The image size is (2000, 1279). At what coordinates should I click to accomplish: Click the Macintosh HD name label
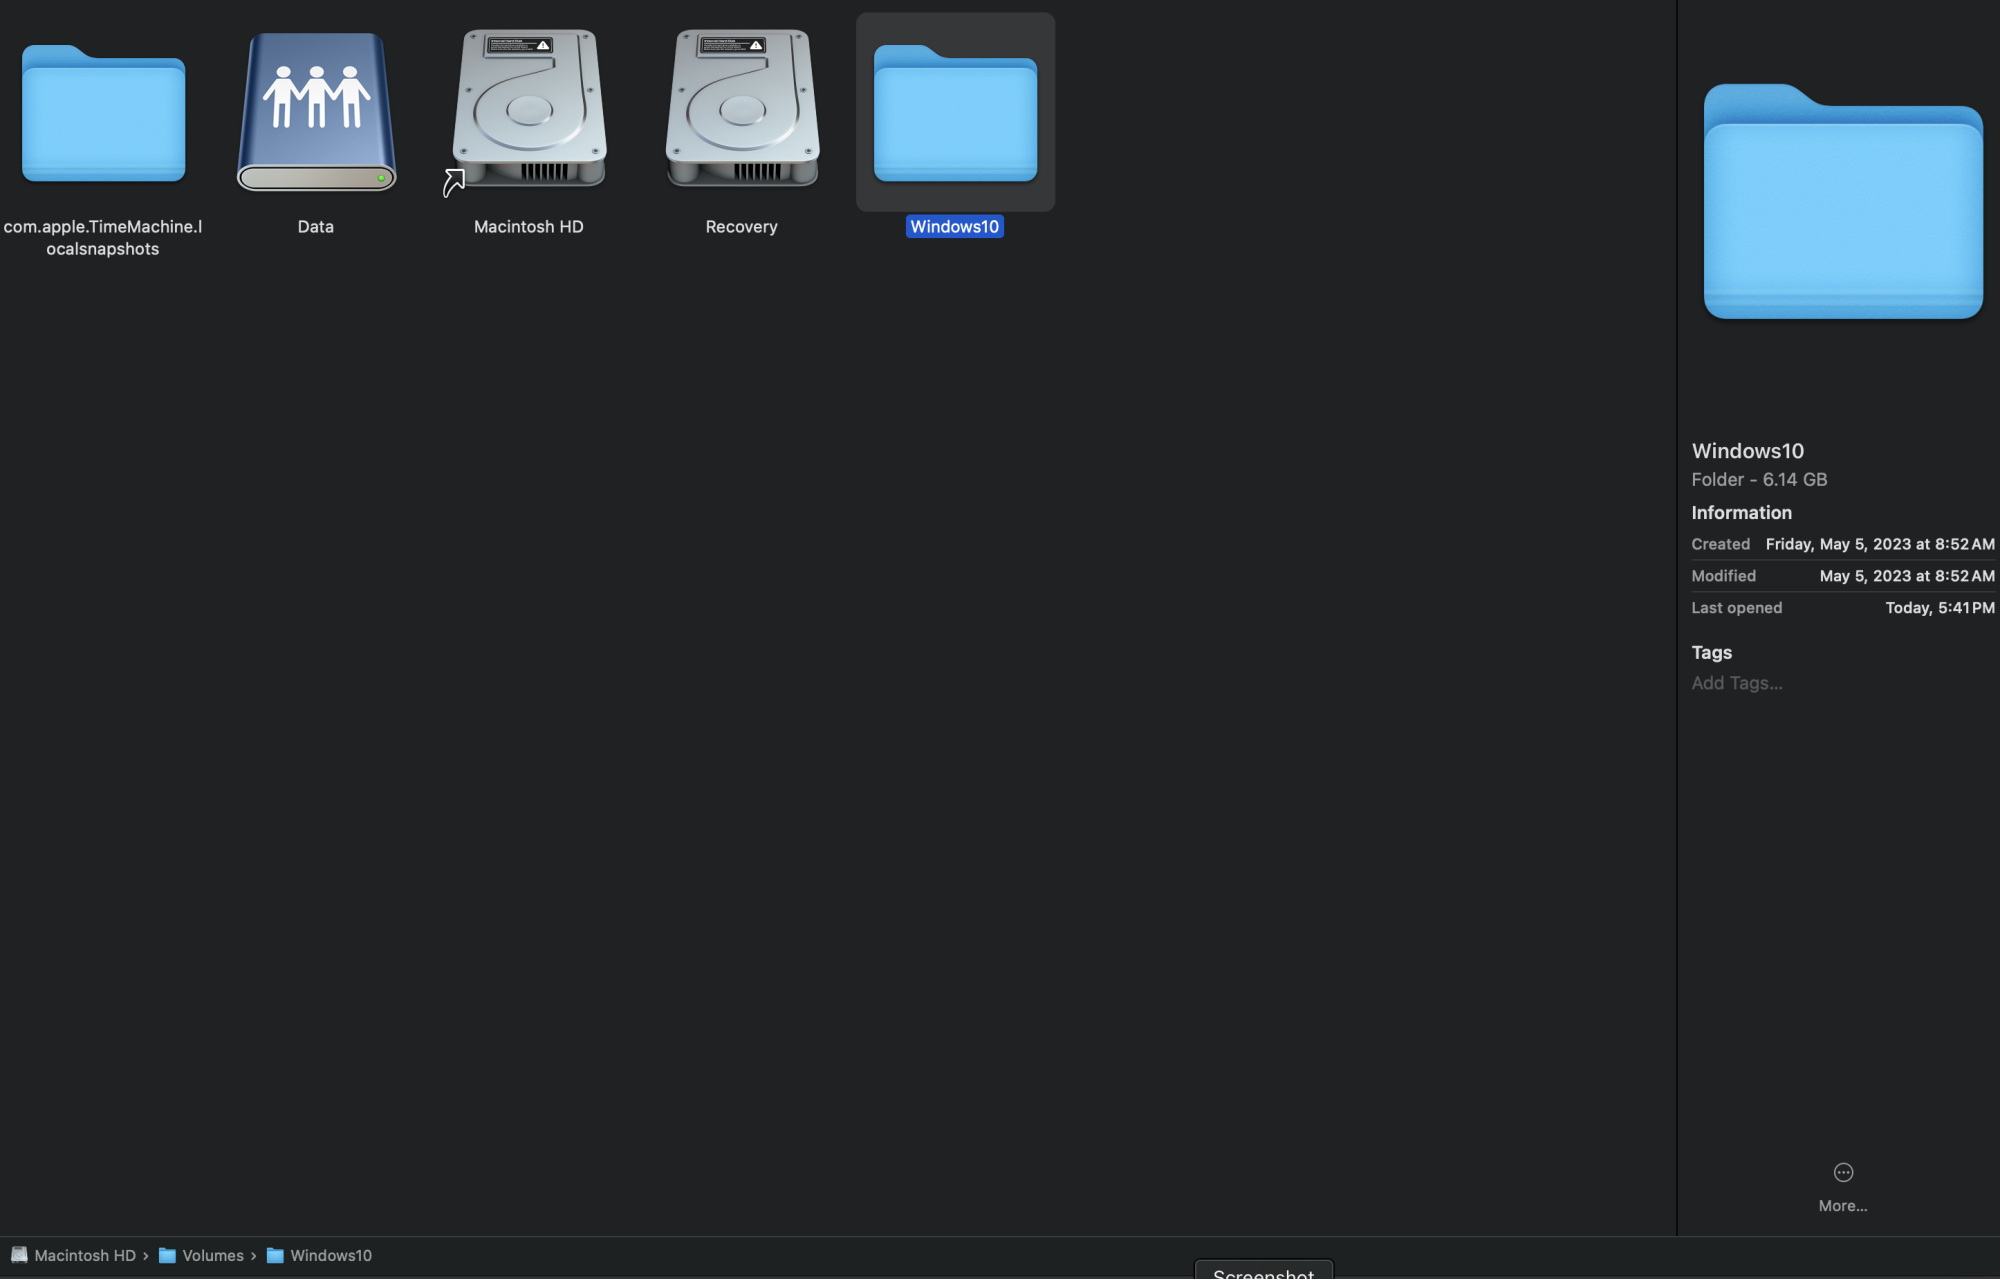coord(528,227)
